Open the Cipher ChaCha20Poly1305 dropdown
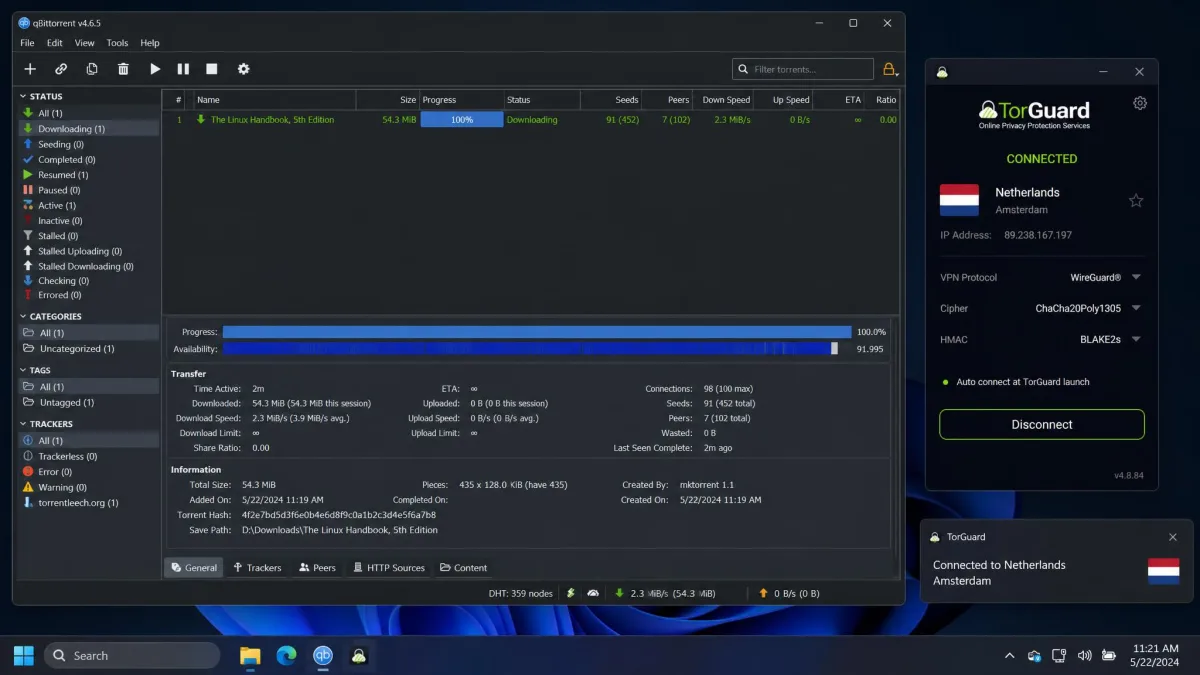The width and height of the screenshot is (1200, 675). [1136, 309]
